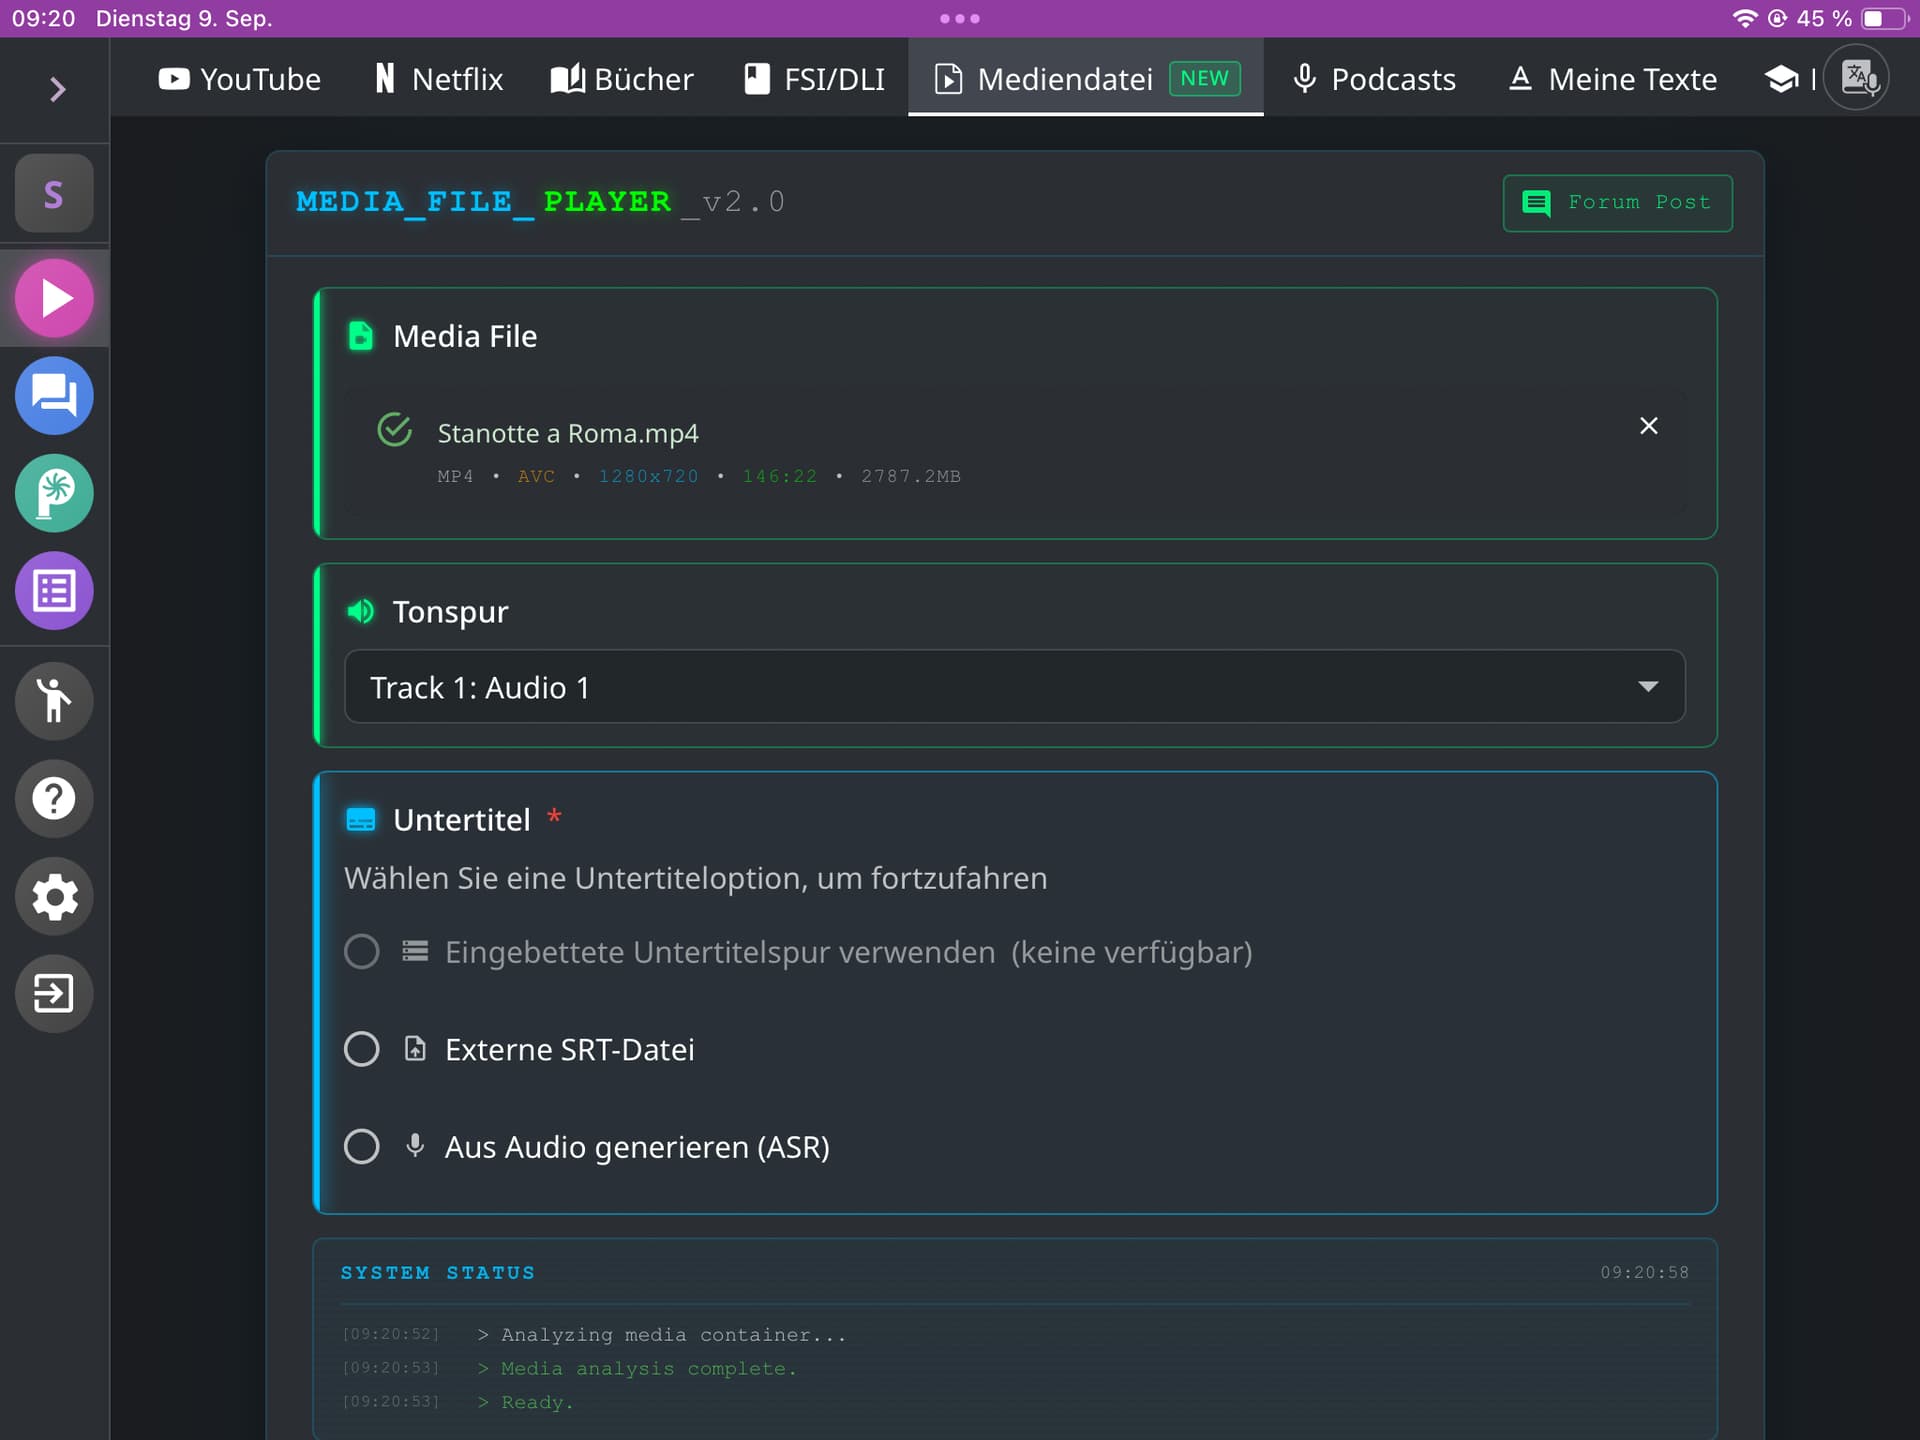The height and width of the screenshot is (1440, 1920).
Task: Remove Stanotte a Roma.mp4 file
Action: [1649, 426]
